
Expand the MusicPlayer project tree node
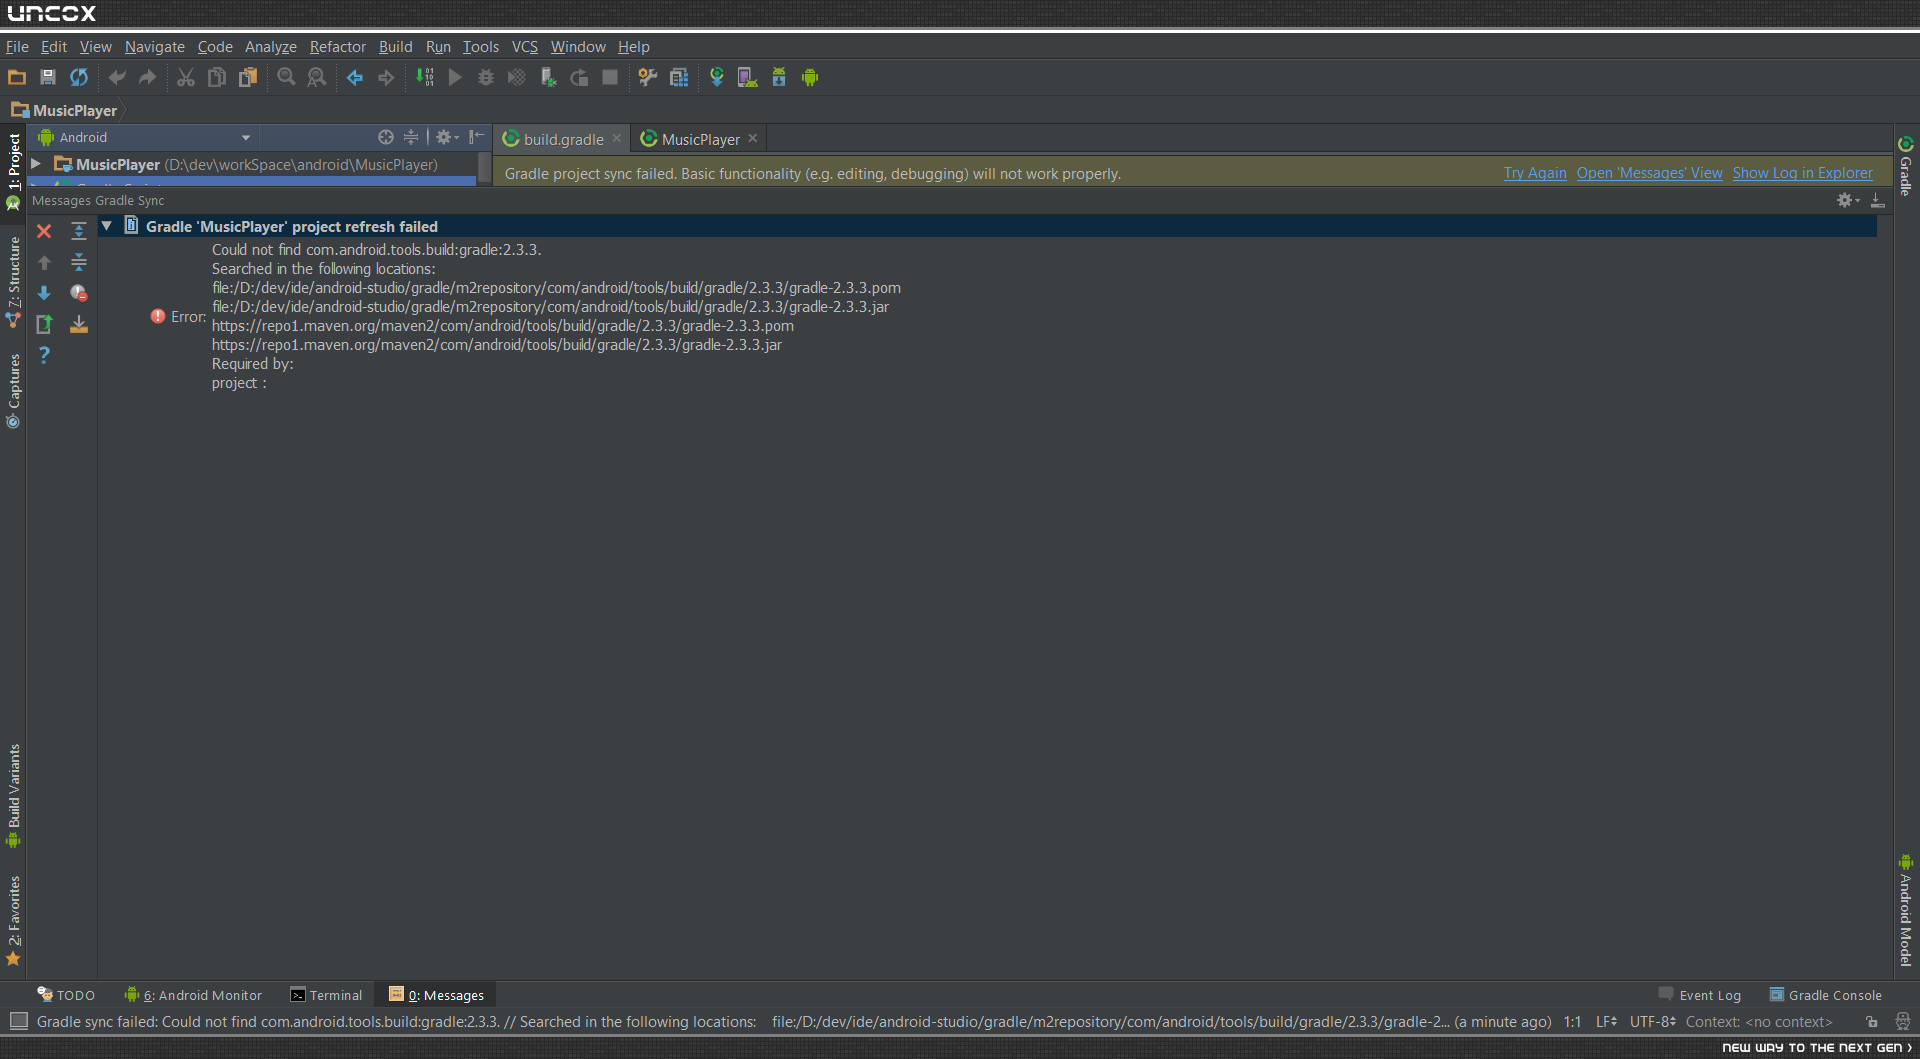pos(36,164)
